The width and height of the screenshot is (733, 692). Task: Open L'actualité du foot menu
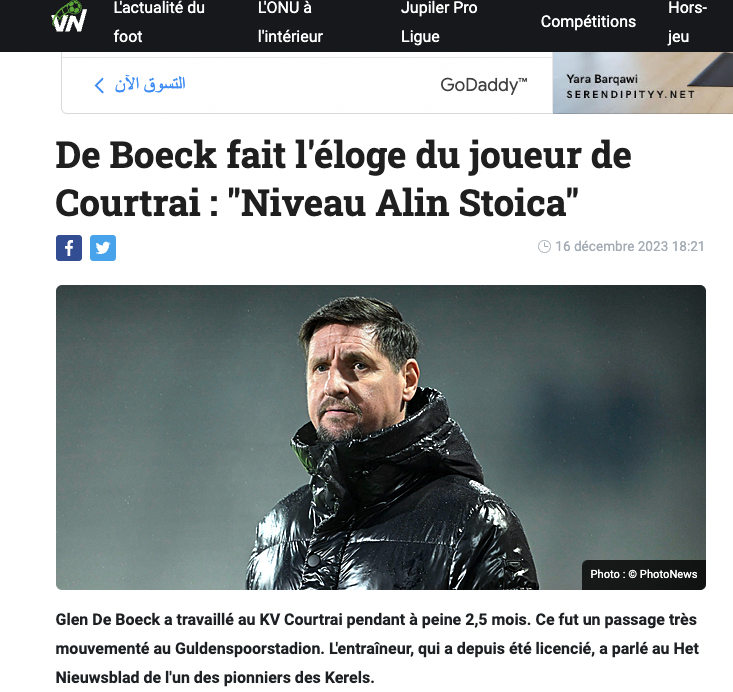coord(159,22)
